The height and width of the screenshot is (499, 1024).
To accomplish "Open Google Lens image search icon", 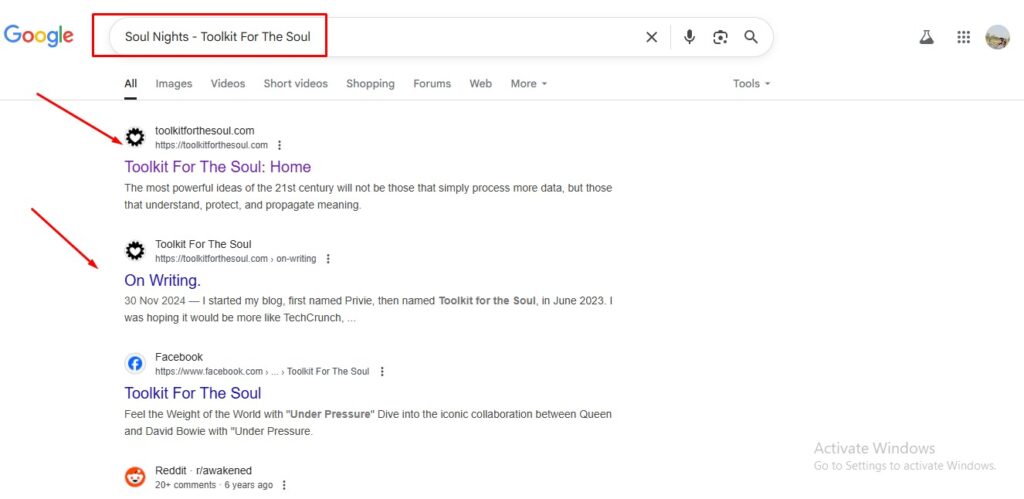I will pos(720,37).
